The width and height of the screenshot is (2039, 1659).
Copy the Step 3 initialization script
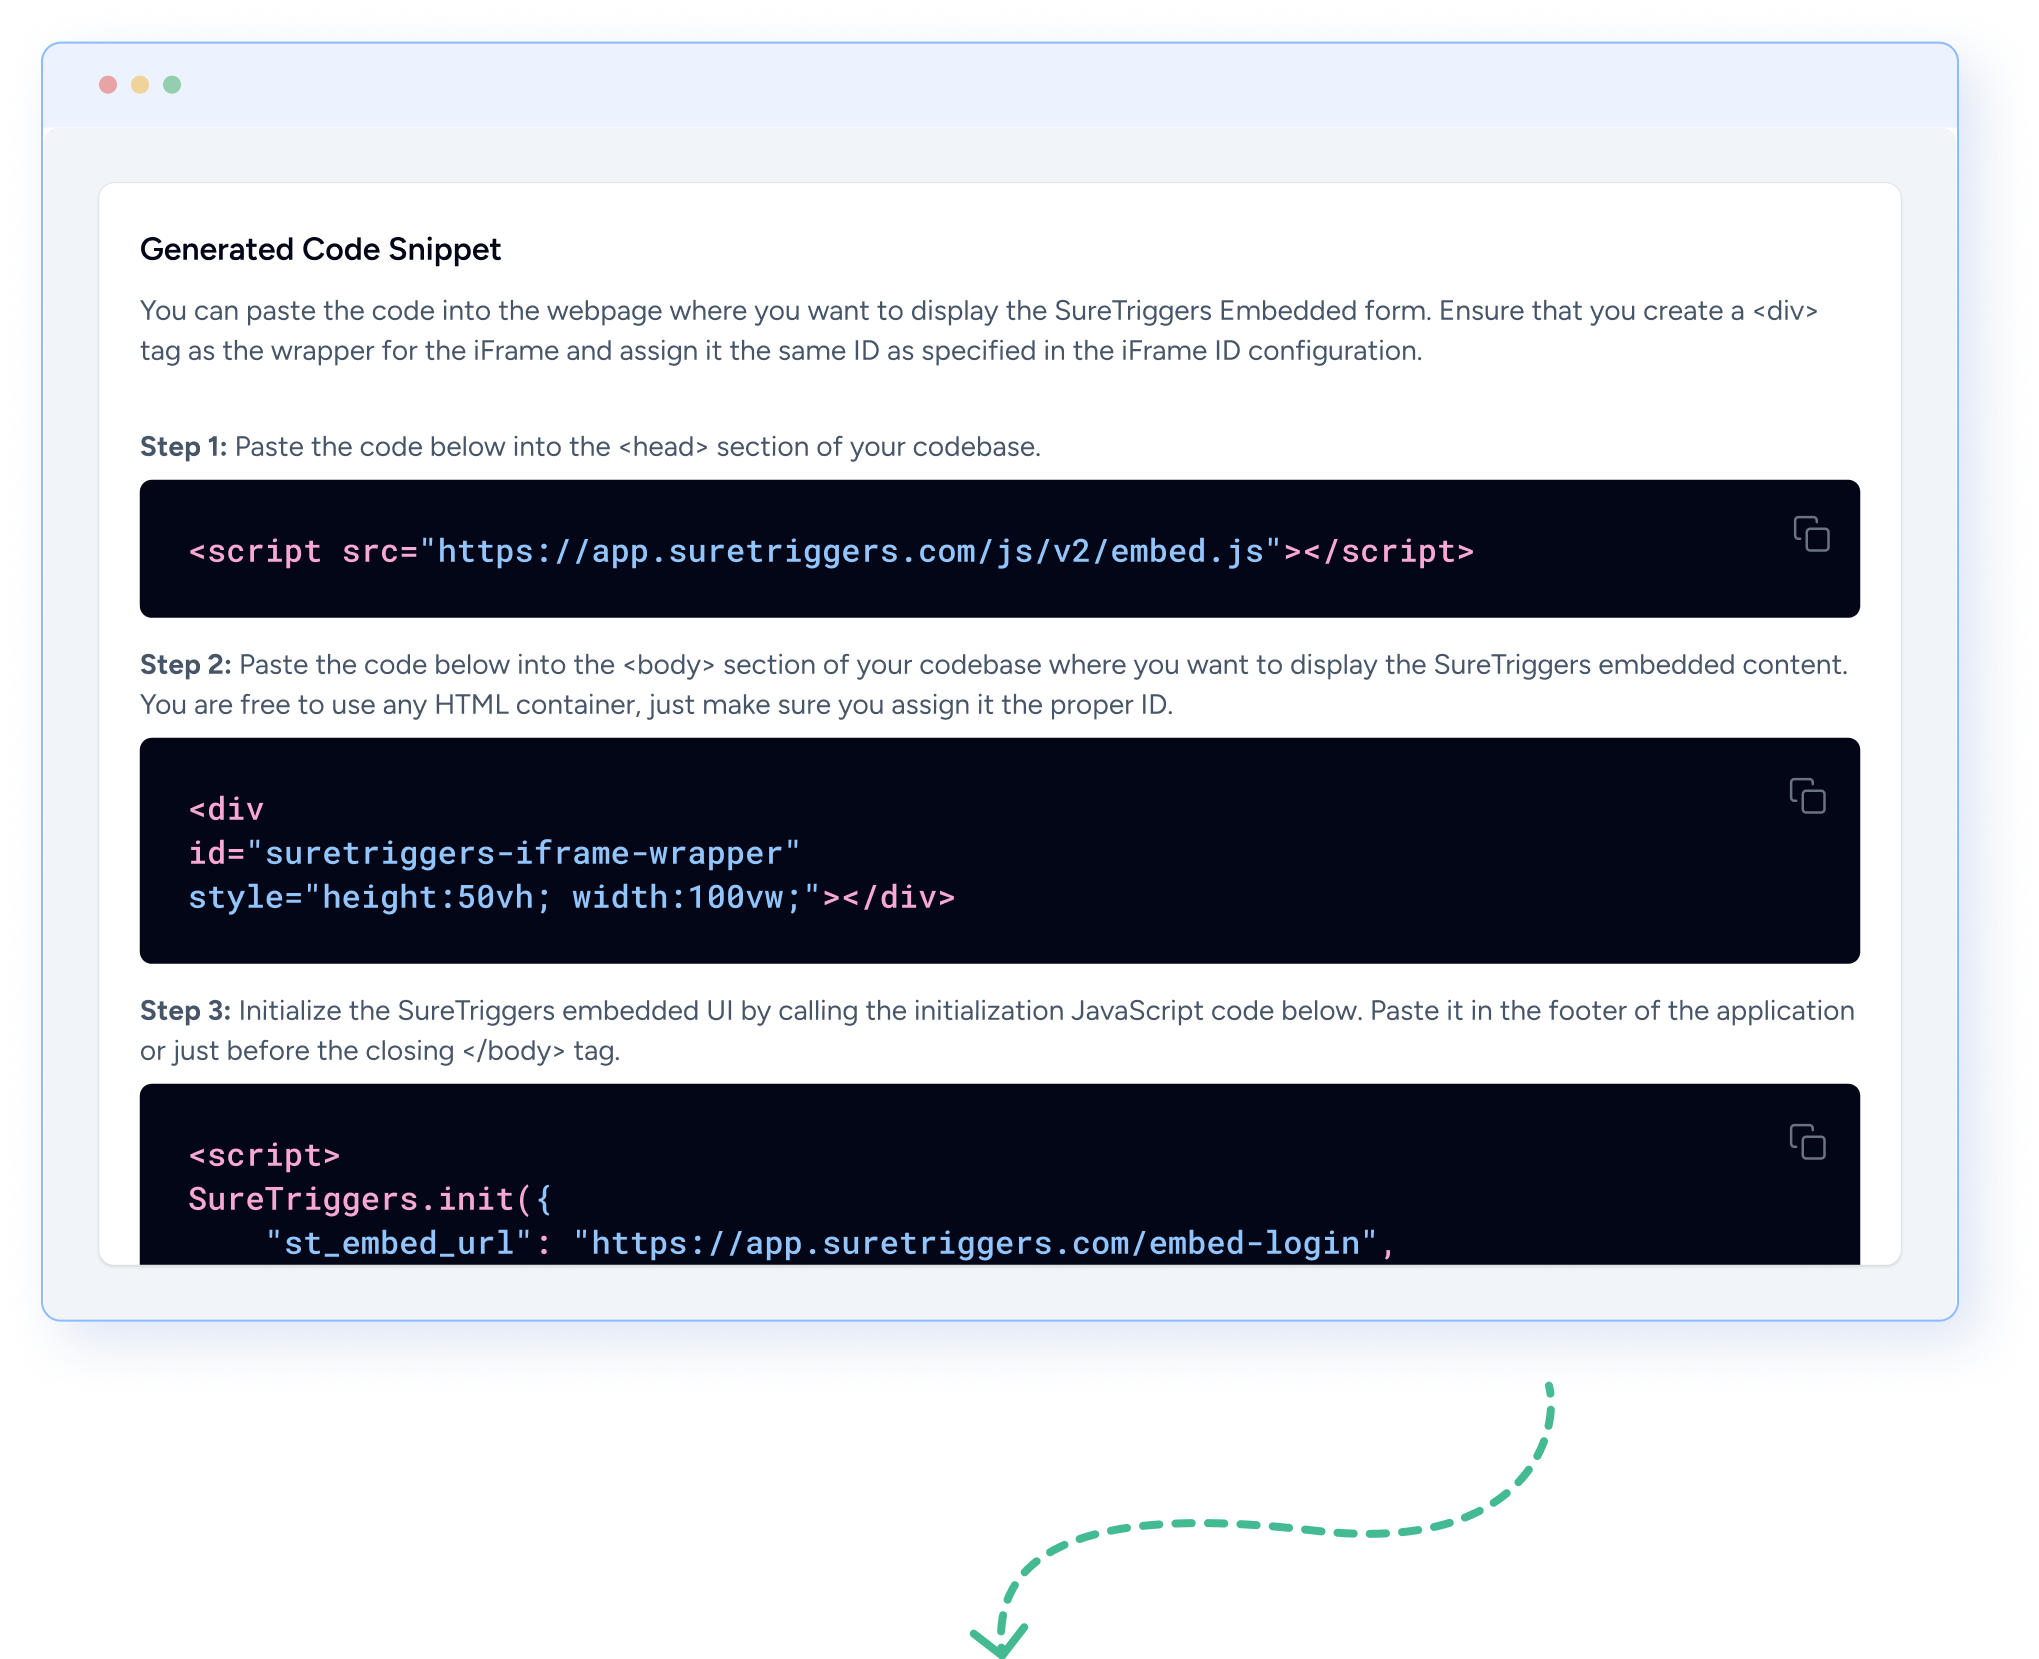point(1807,1142)
